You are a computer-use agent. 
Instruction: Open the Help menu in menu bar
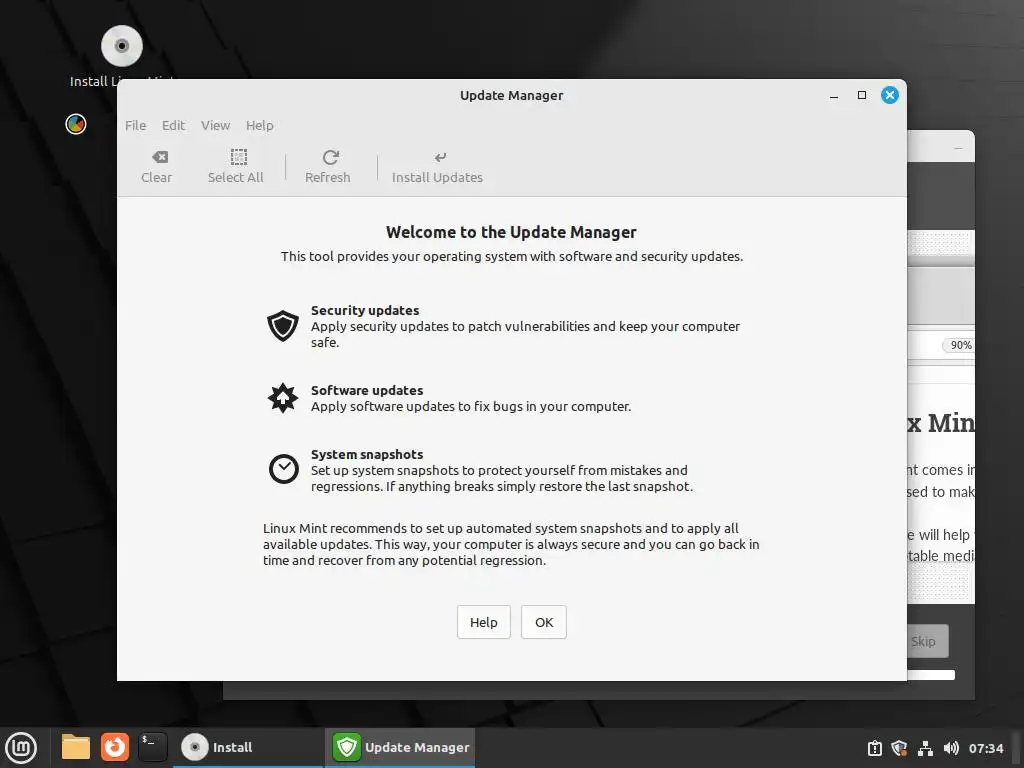[x=259, y=125]
